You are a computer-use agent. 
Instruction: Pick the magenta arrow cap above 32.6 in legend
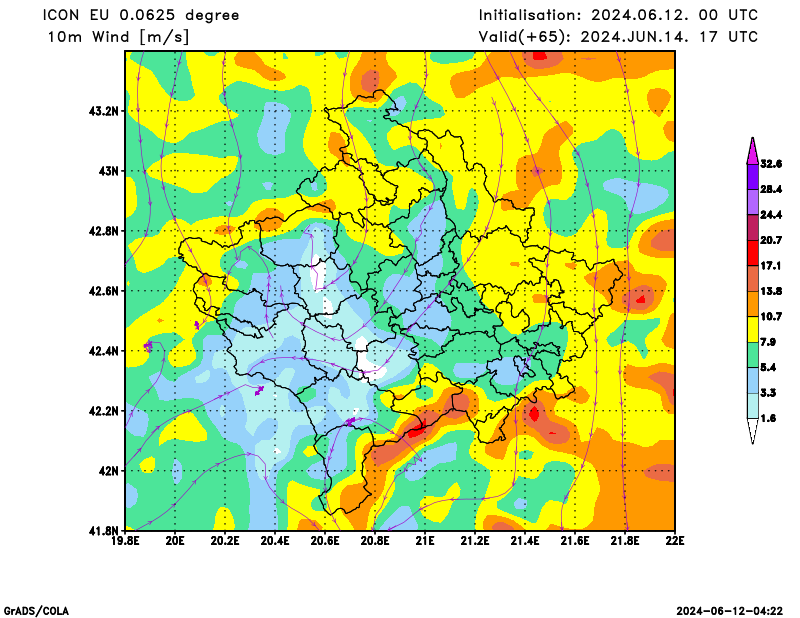coord(753,151)
